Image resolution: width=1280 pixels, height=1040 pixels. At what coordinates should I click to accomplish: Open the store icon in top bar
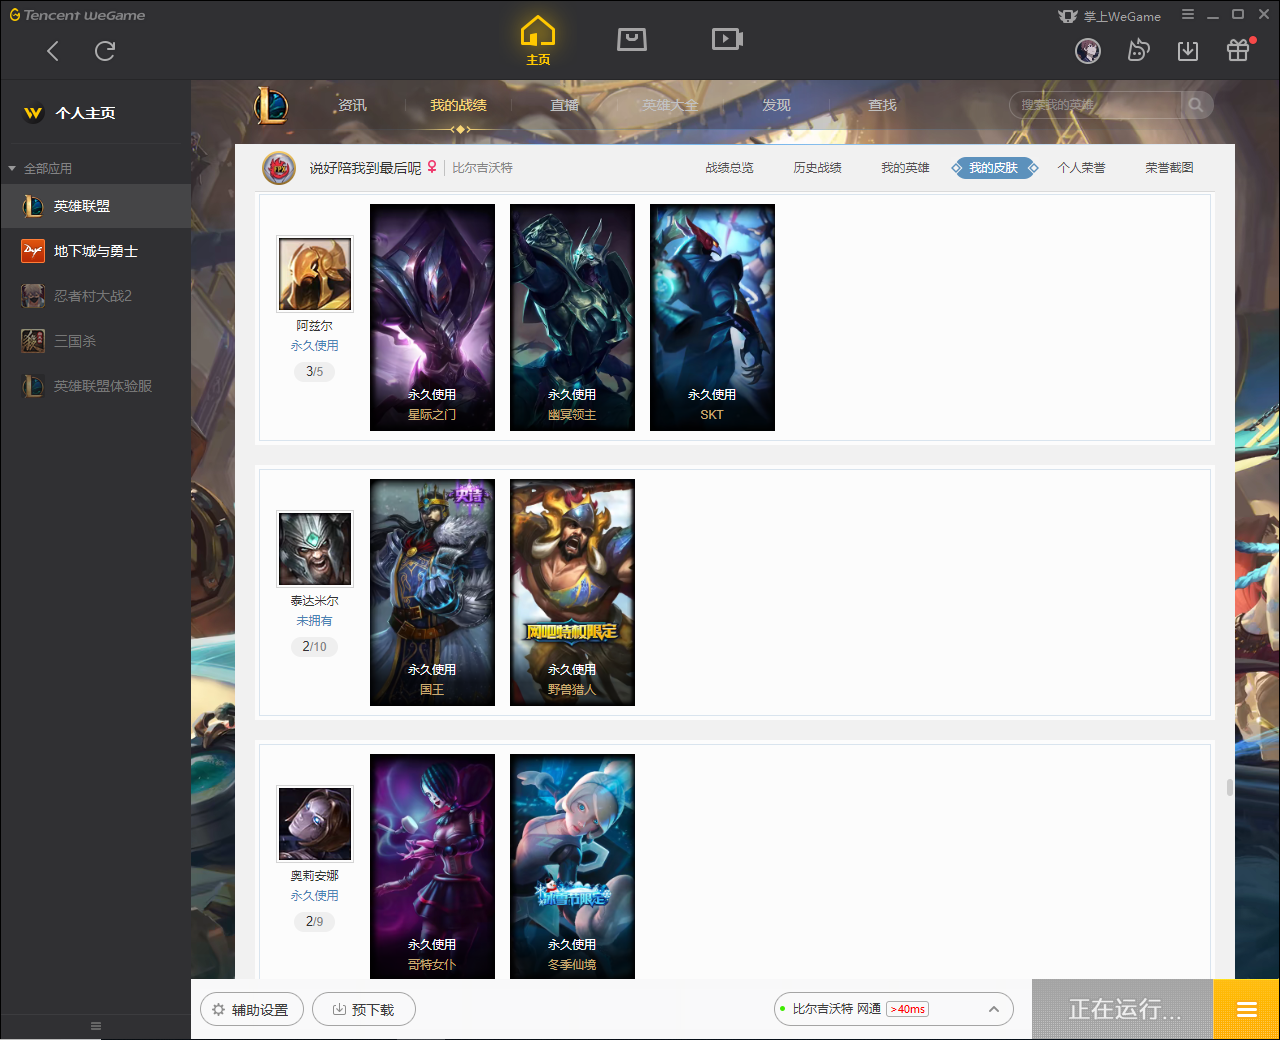tap(632, 39)
